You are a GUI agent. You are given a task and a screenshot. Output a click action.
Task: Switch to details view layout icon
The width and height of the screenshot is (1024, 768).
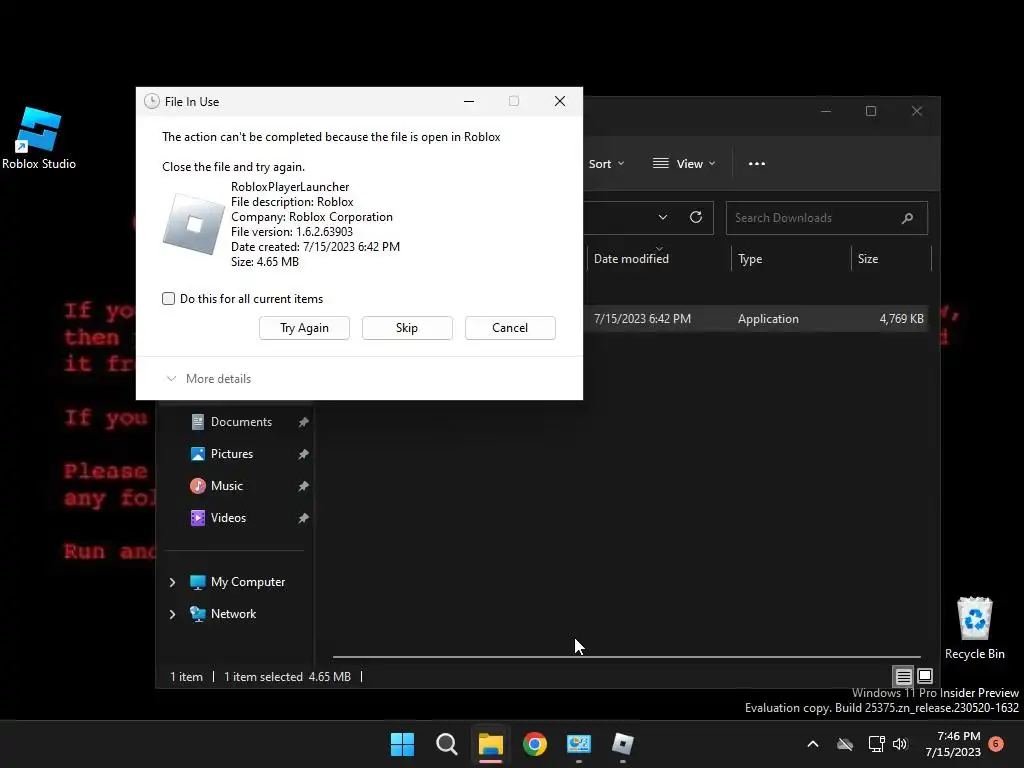[x=903, y=676]
